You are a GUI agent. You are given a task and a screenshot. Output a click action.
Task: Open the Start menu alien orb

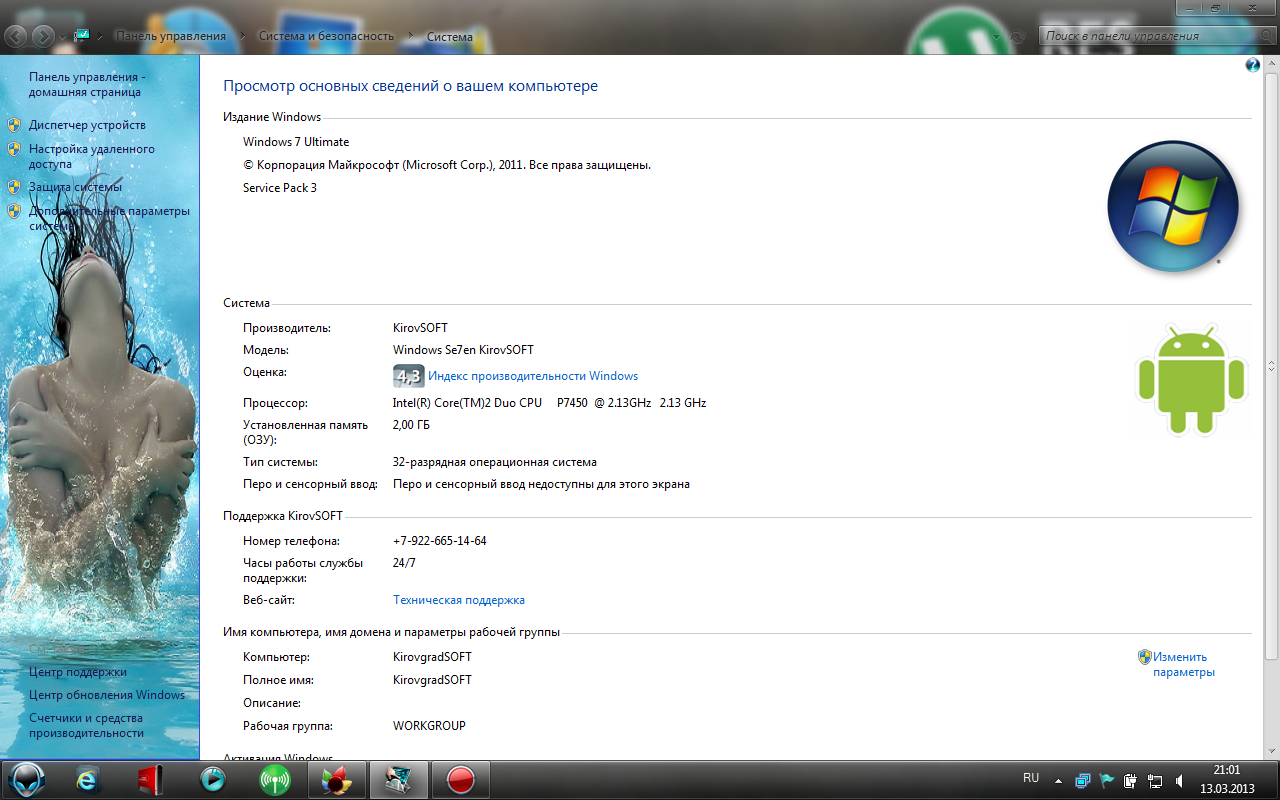point(27,778)
